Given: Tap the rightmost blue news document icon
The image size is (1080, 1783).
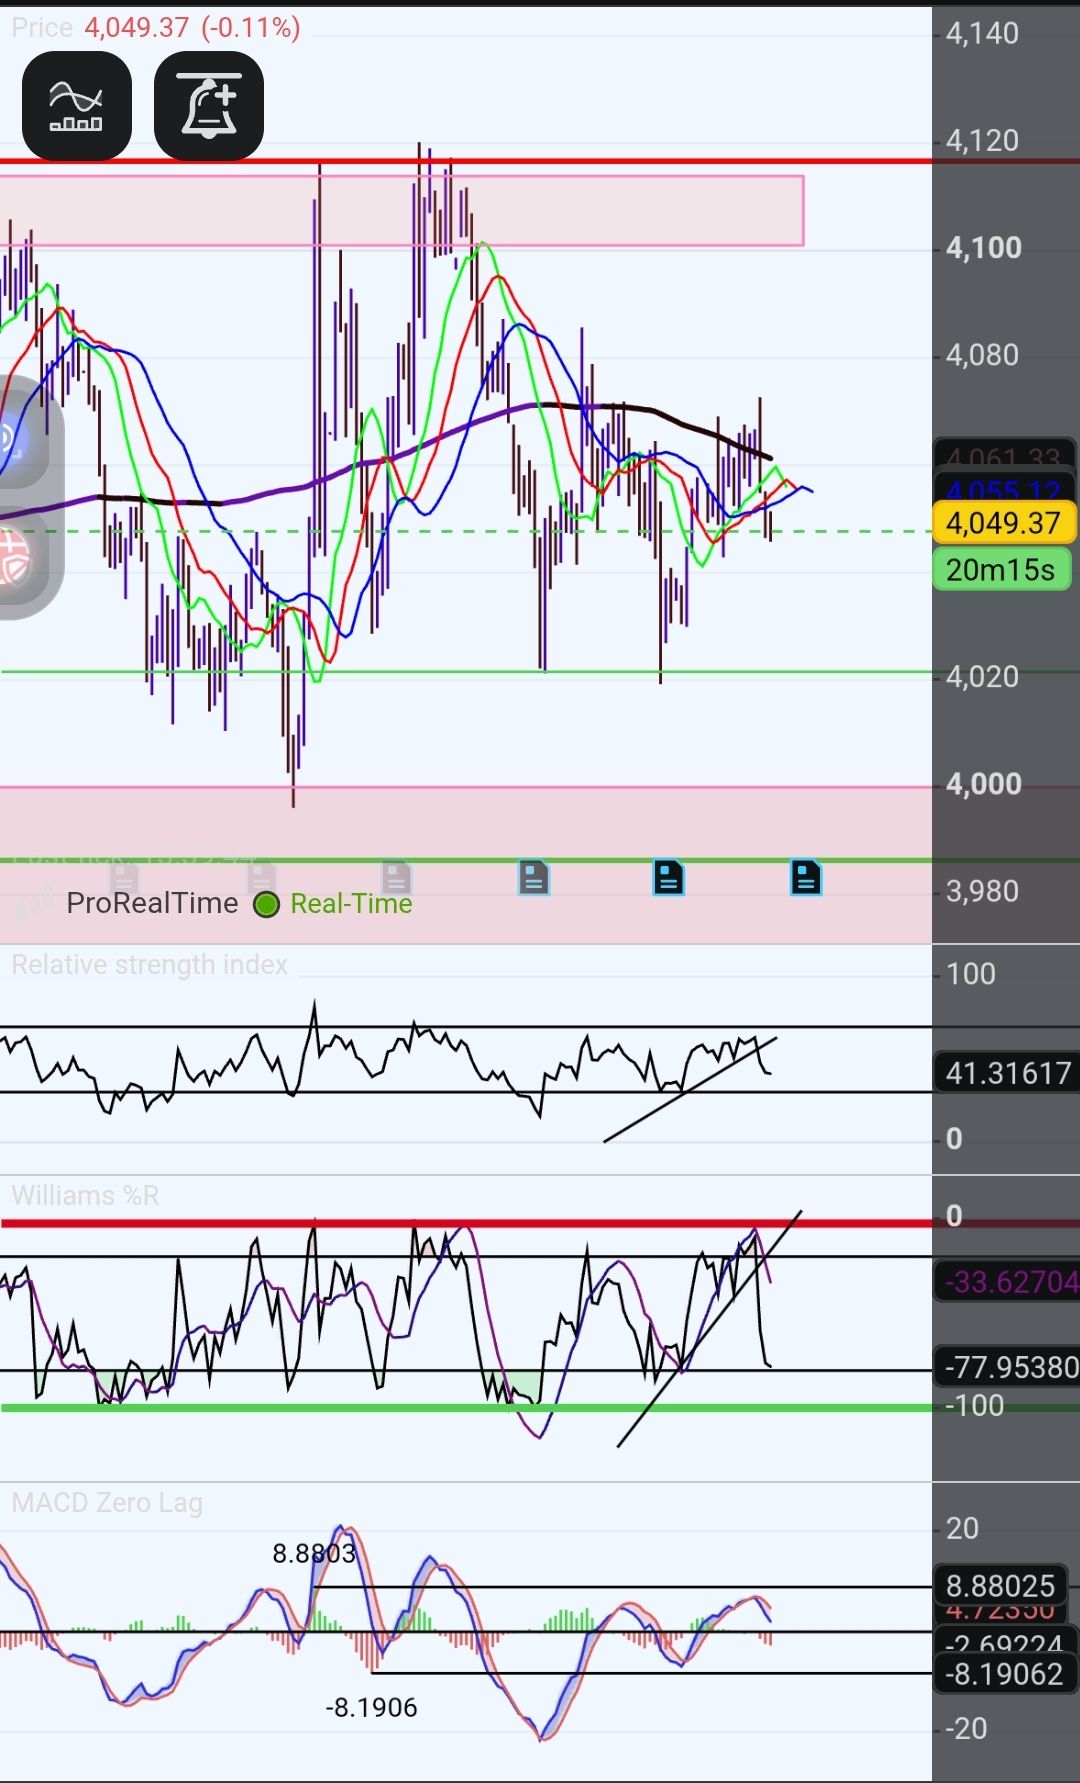Looking at the screenshot, I should tap(806, 877).
